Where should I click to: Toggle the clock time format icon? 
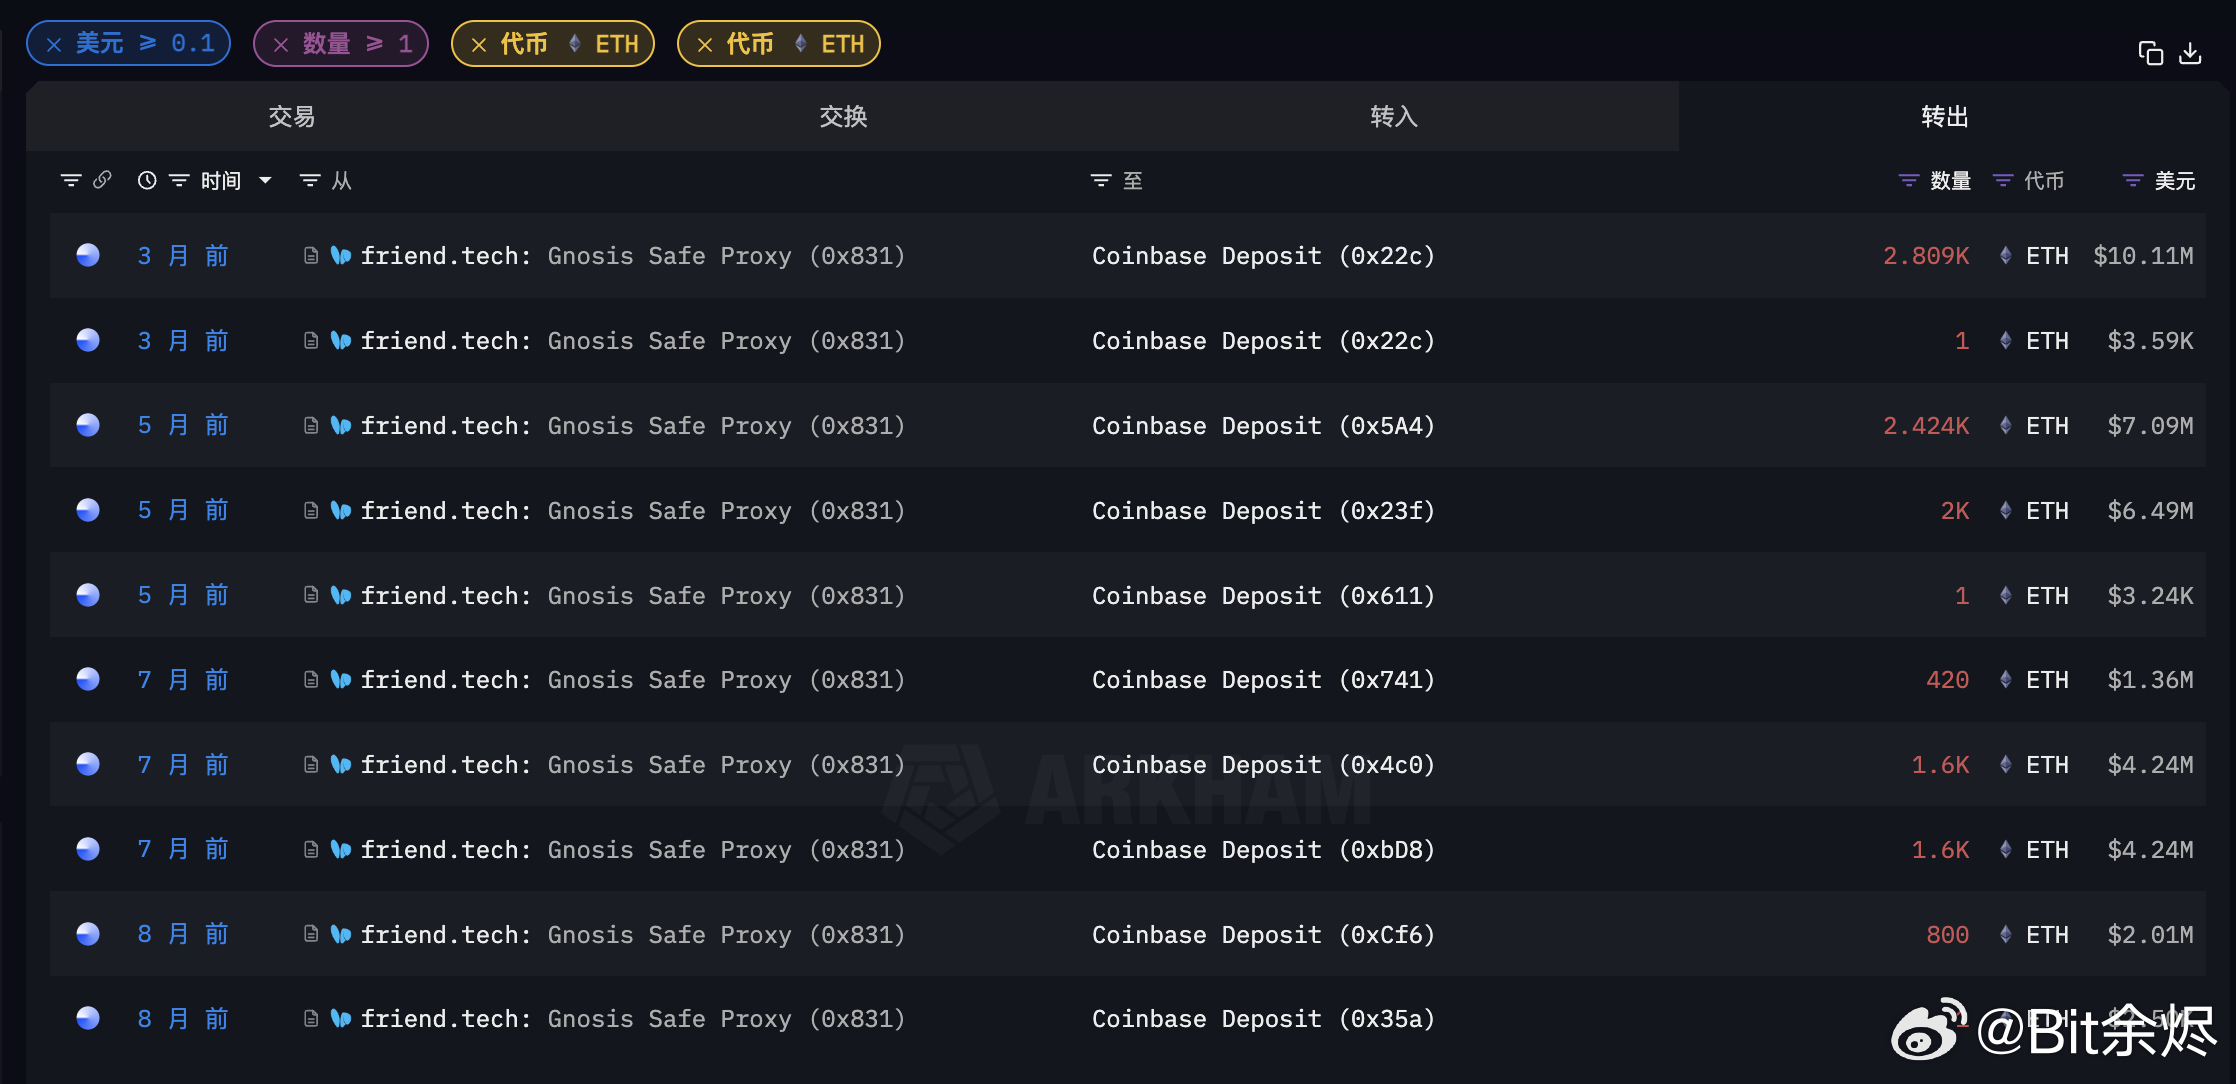[x=147, y=180]
